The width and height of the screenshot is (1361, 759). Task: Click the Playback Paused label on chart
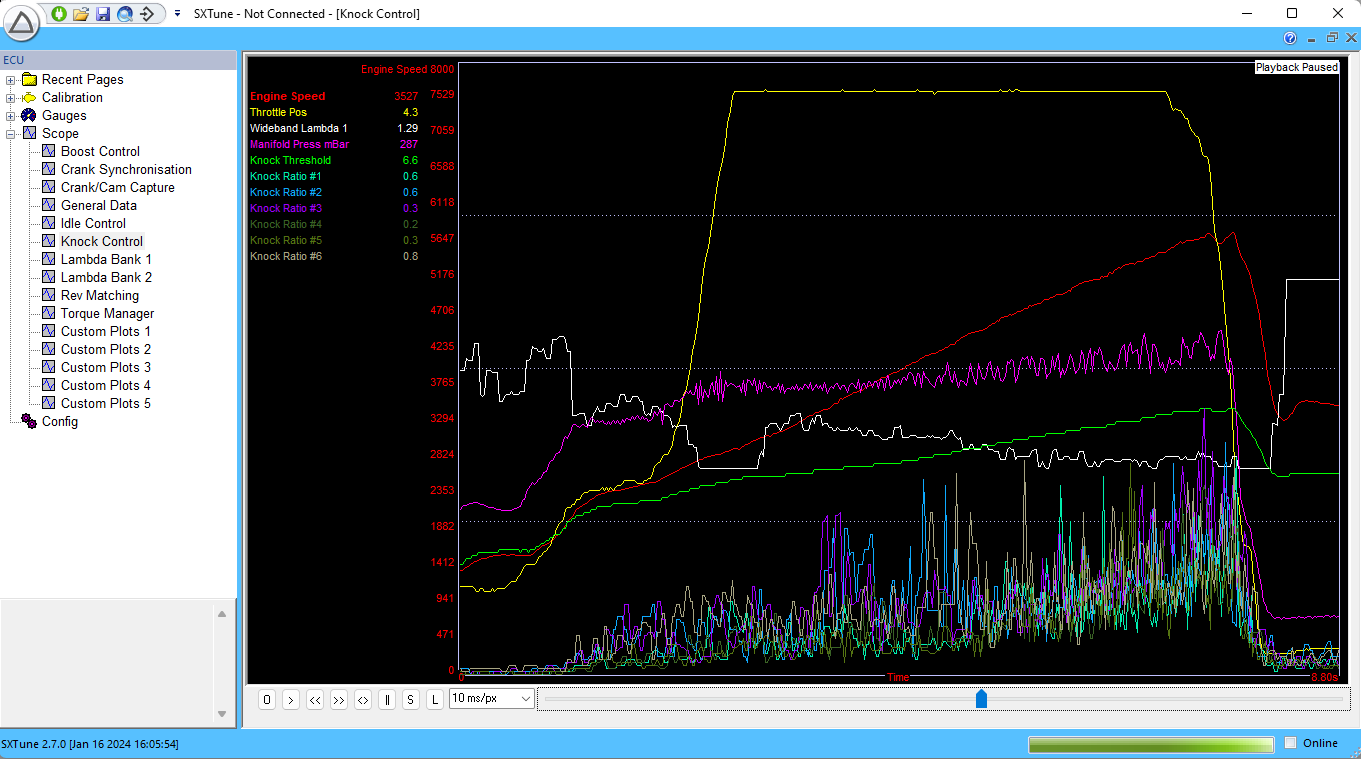click(1296, 68)
